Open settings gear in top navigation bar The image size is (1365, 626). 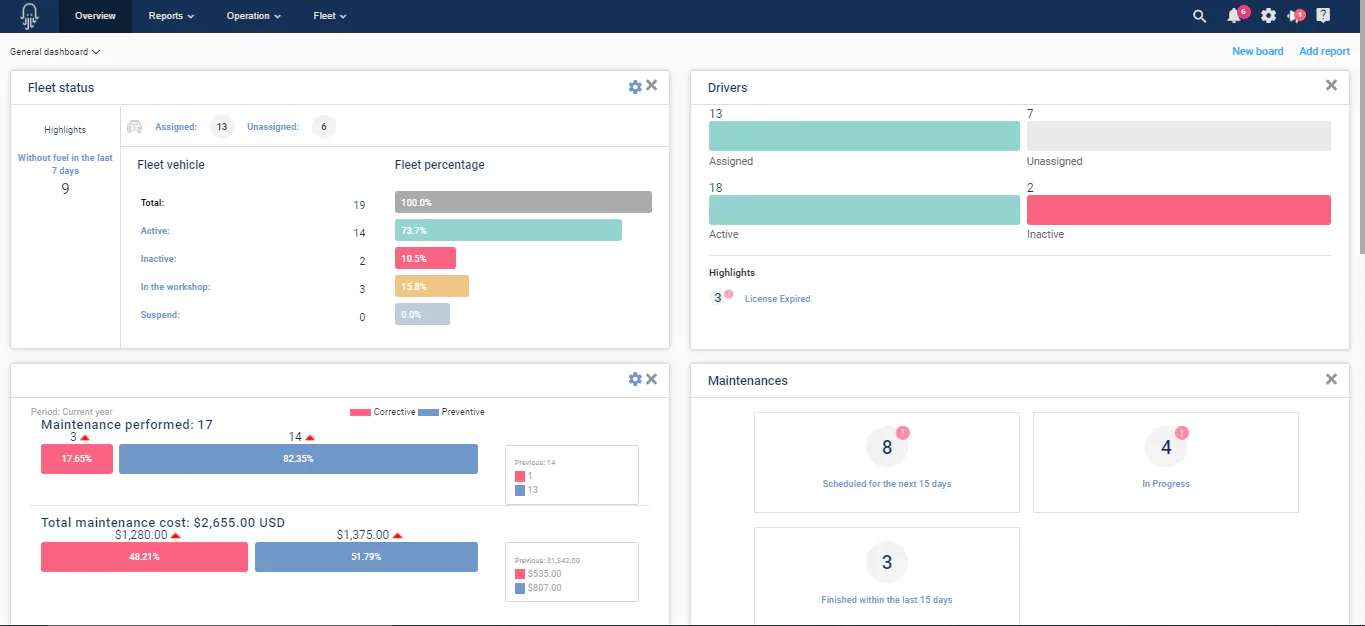click(1268, 16)
